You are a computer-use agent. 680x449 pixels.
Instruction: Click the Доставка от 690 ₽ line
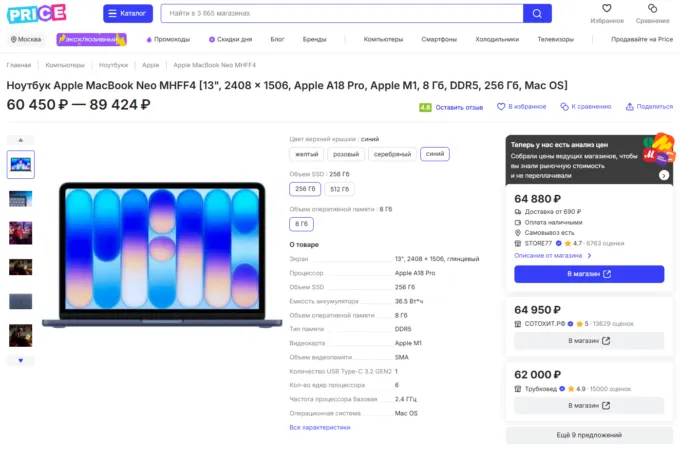tap(548, 212)
